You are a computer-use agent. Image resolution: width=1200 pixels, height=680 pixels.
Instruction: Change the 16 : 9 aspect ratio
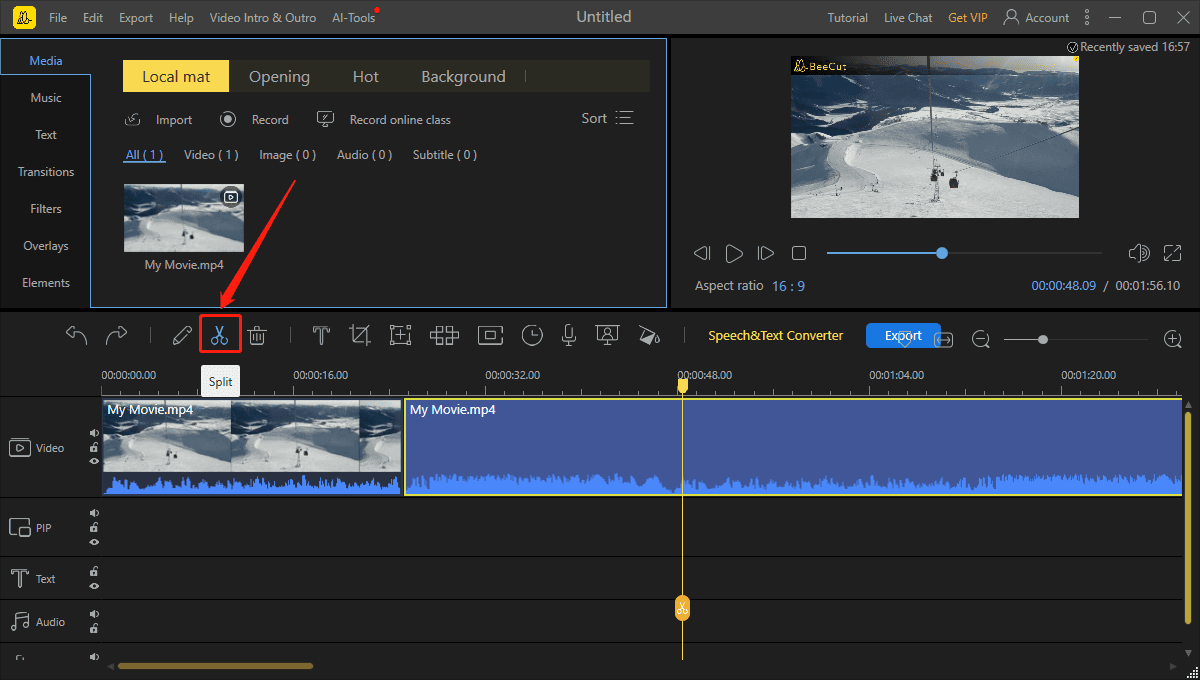tap(788, 286)
